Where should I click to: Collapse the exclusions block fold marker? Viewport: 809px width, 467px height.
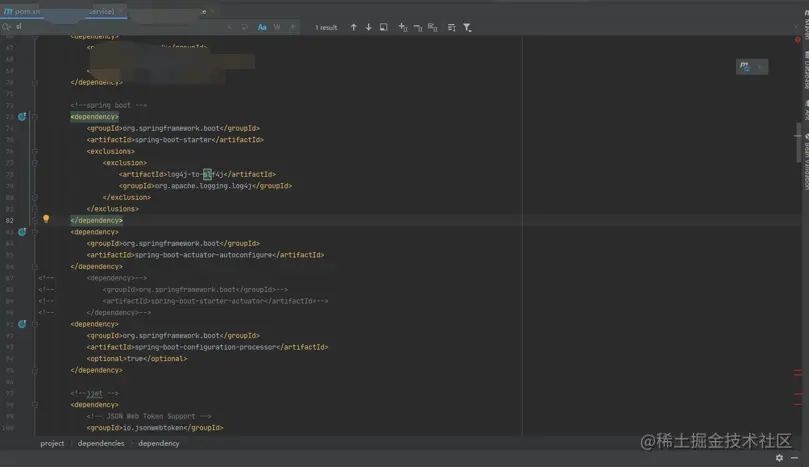click(36, 152)
